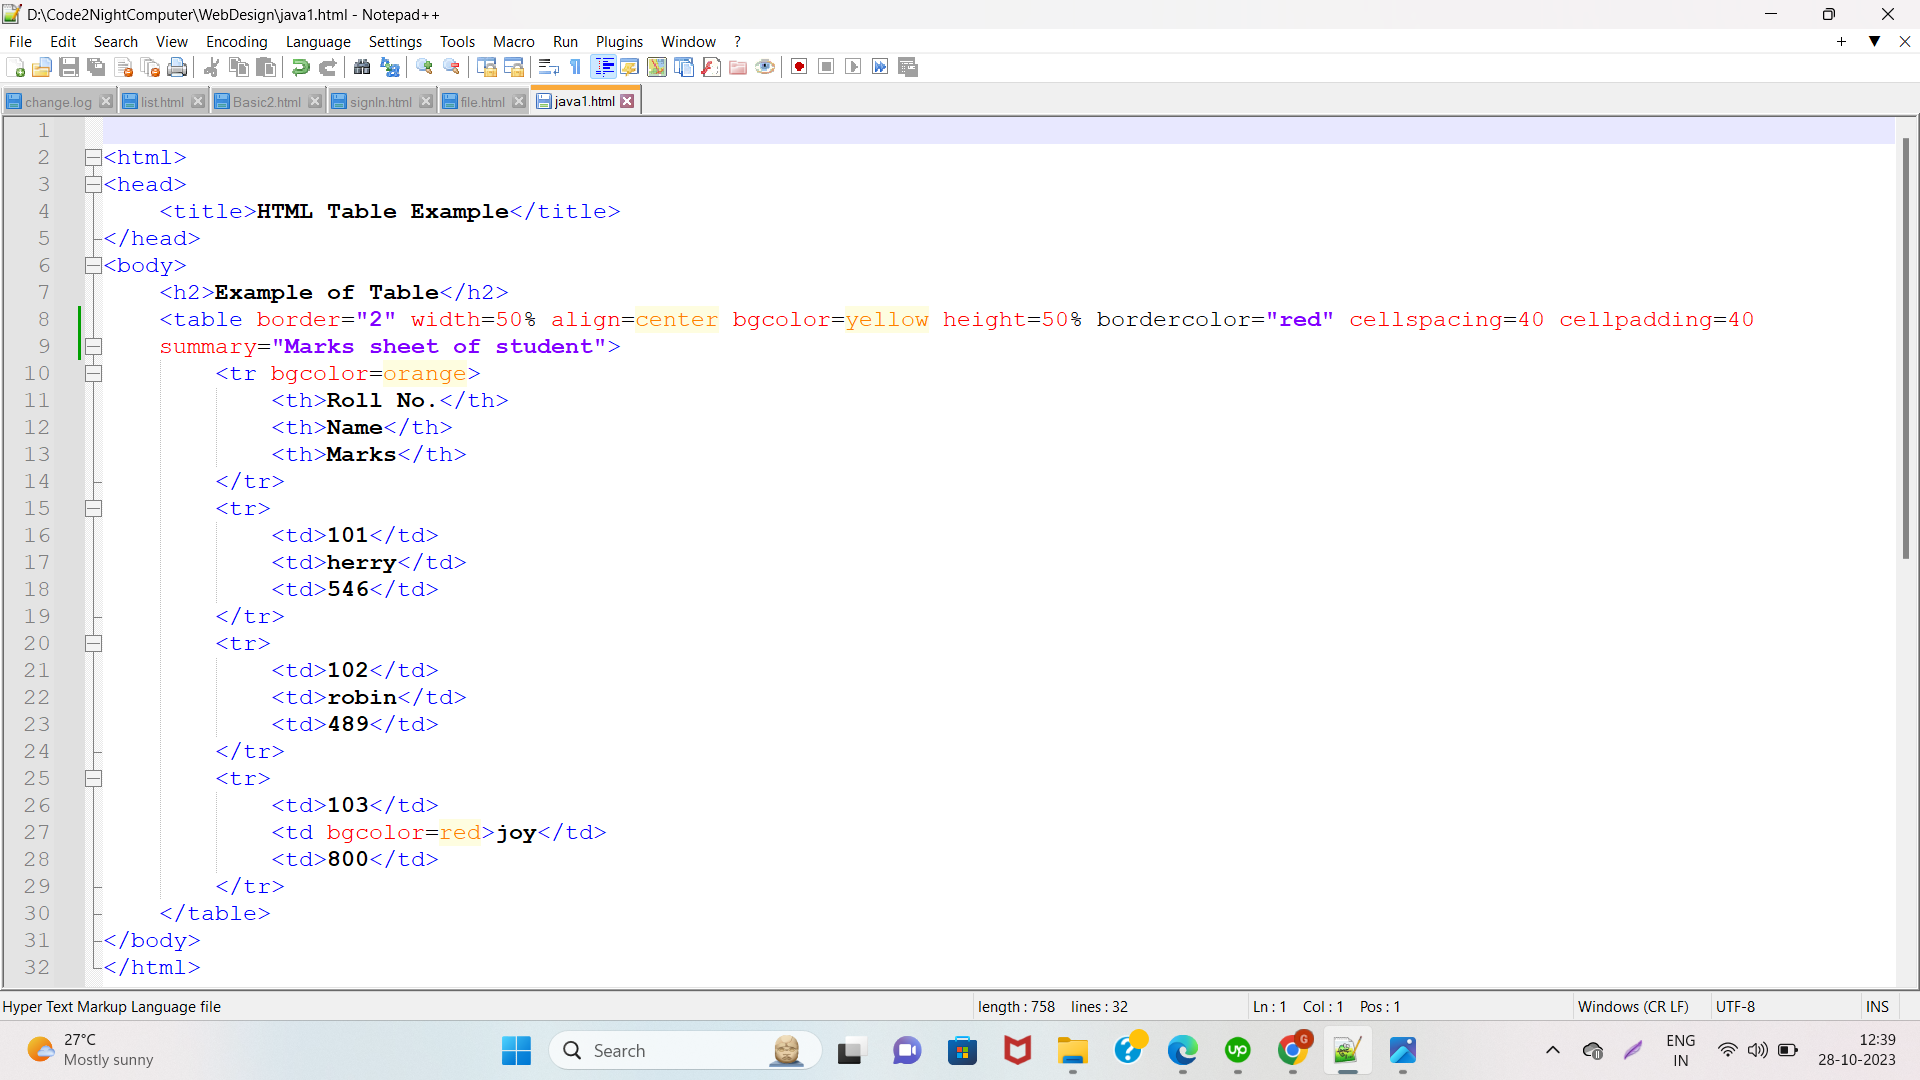The image size is (1920, 1080).
Task: Open Folder as Workspace icon
Action: [x=738, y=67]
